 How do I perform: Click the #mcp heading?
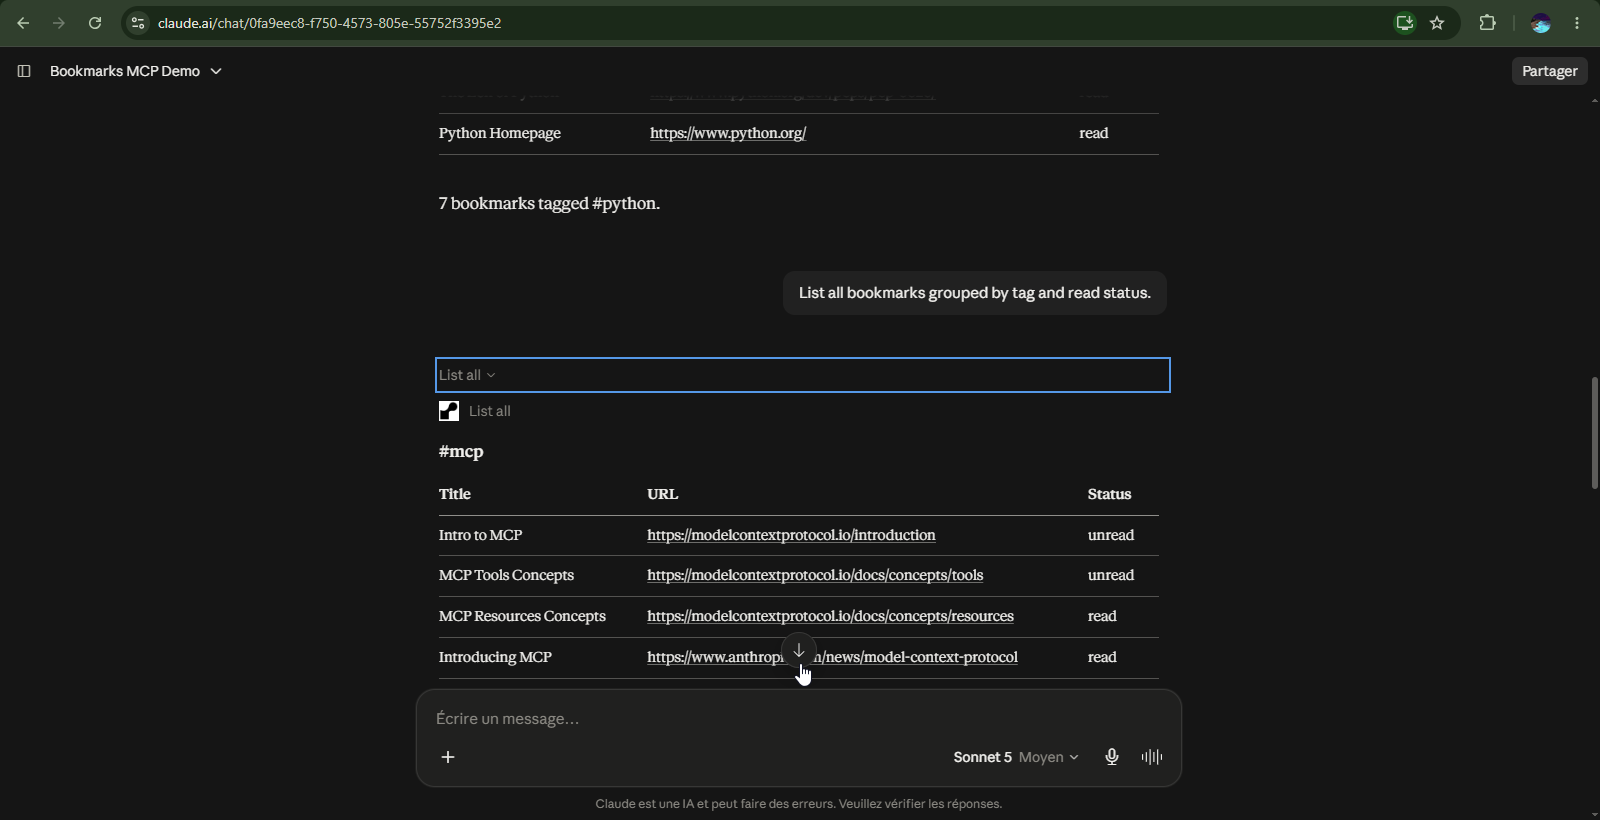(x=461, y=452)
